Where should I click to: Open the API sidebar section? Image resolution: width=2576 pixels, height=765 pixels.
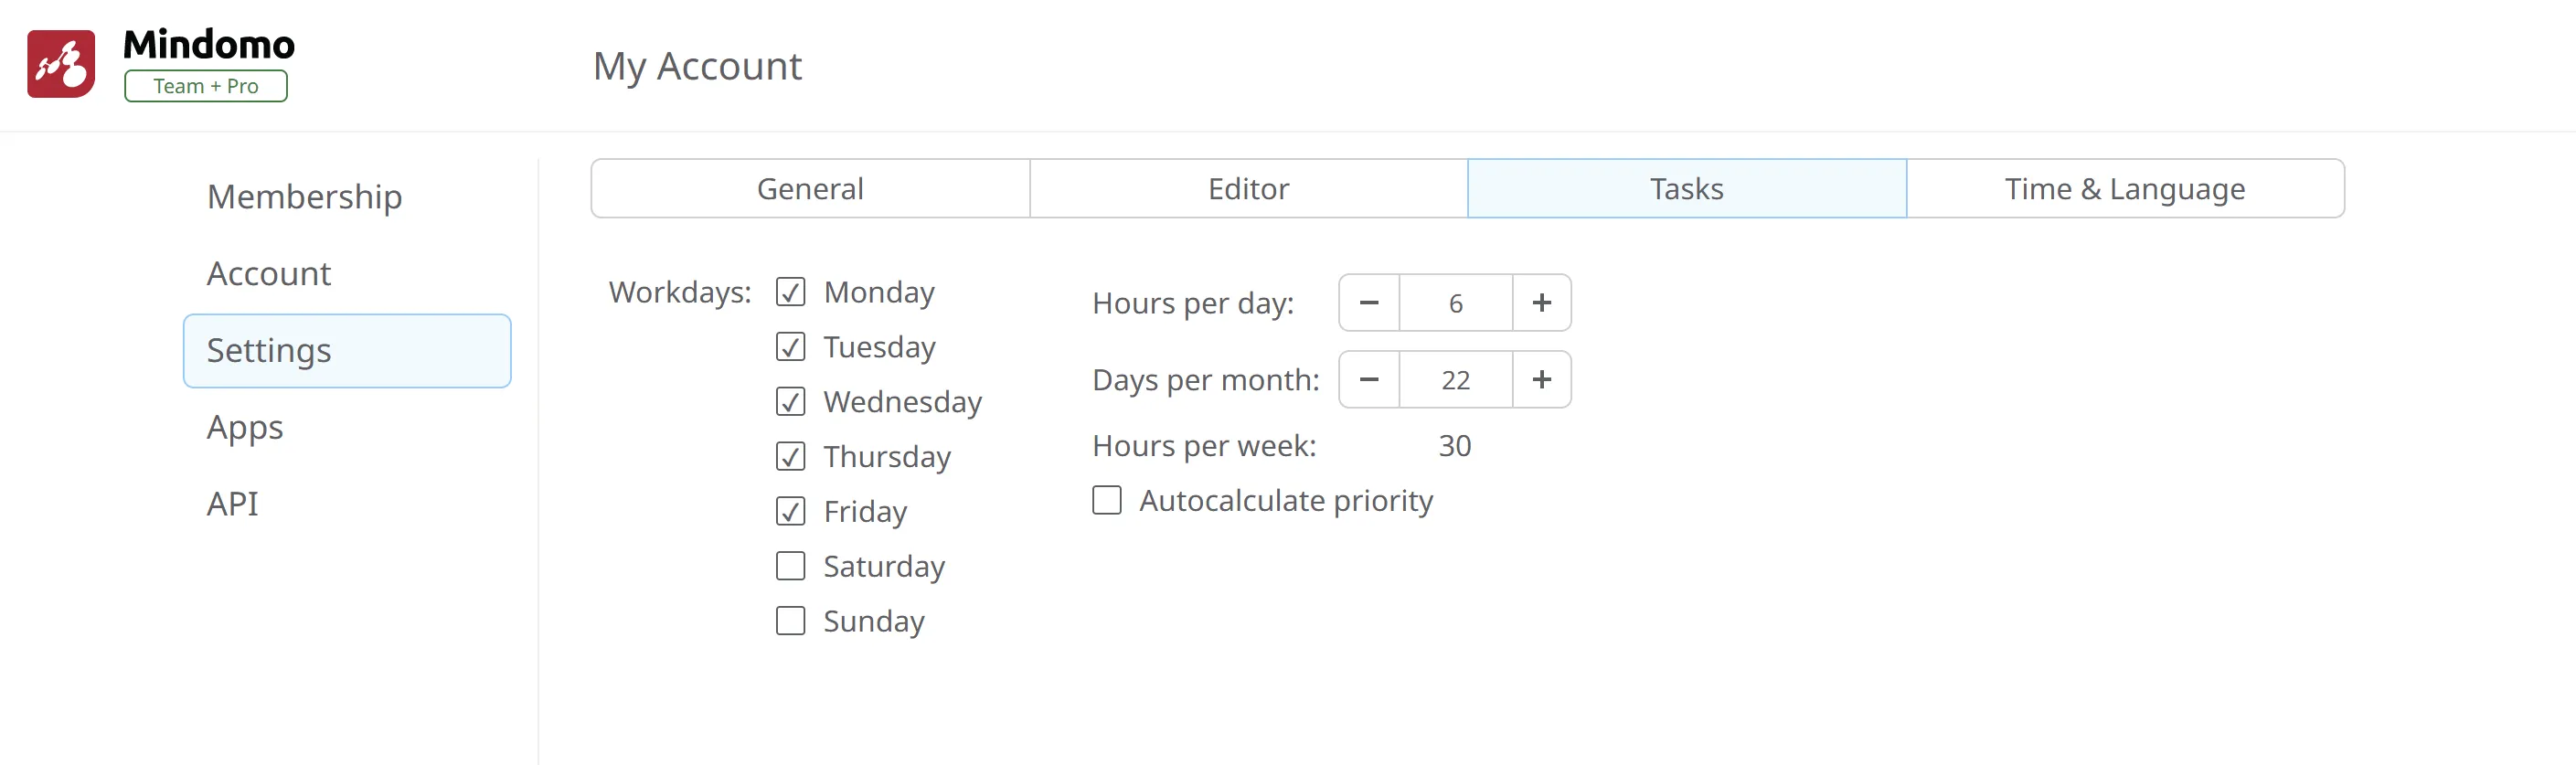click(232, 504)
